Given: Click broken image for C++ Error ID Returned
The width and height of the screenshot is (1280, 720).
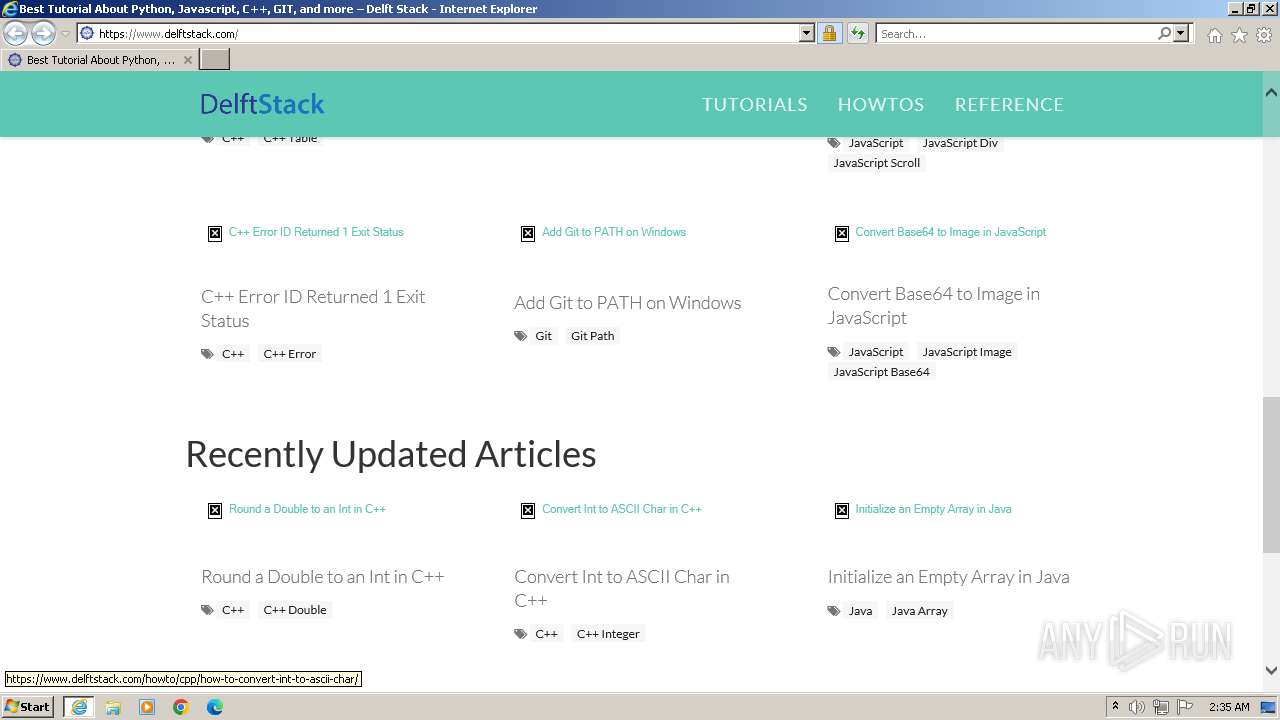Looking at the screenshot, I should pyautogui.click(x=215, y=233).
